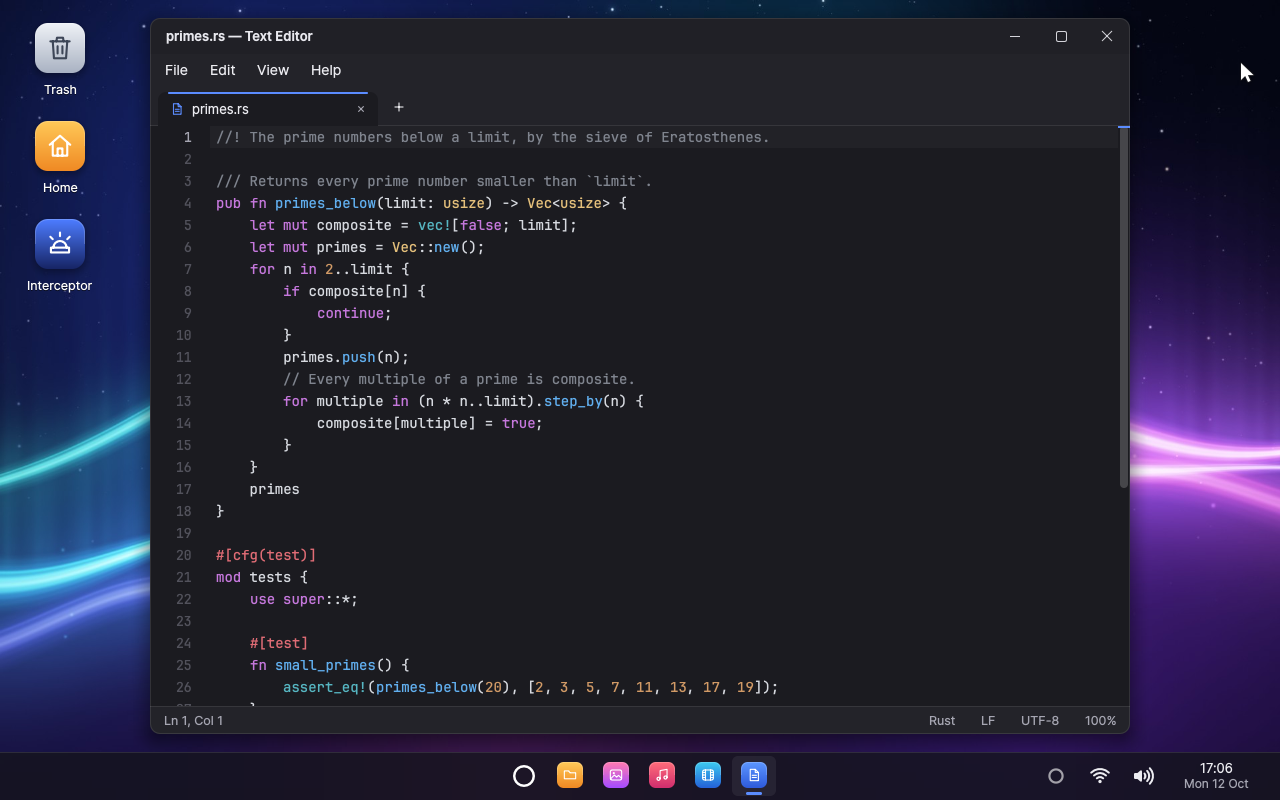Click the circular launcher button in the taskbar
Screen dimensions: 1280x800
click(524, 776)
